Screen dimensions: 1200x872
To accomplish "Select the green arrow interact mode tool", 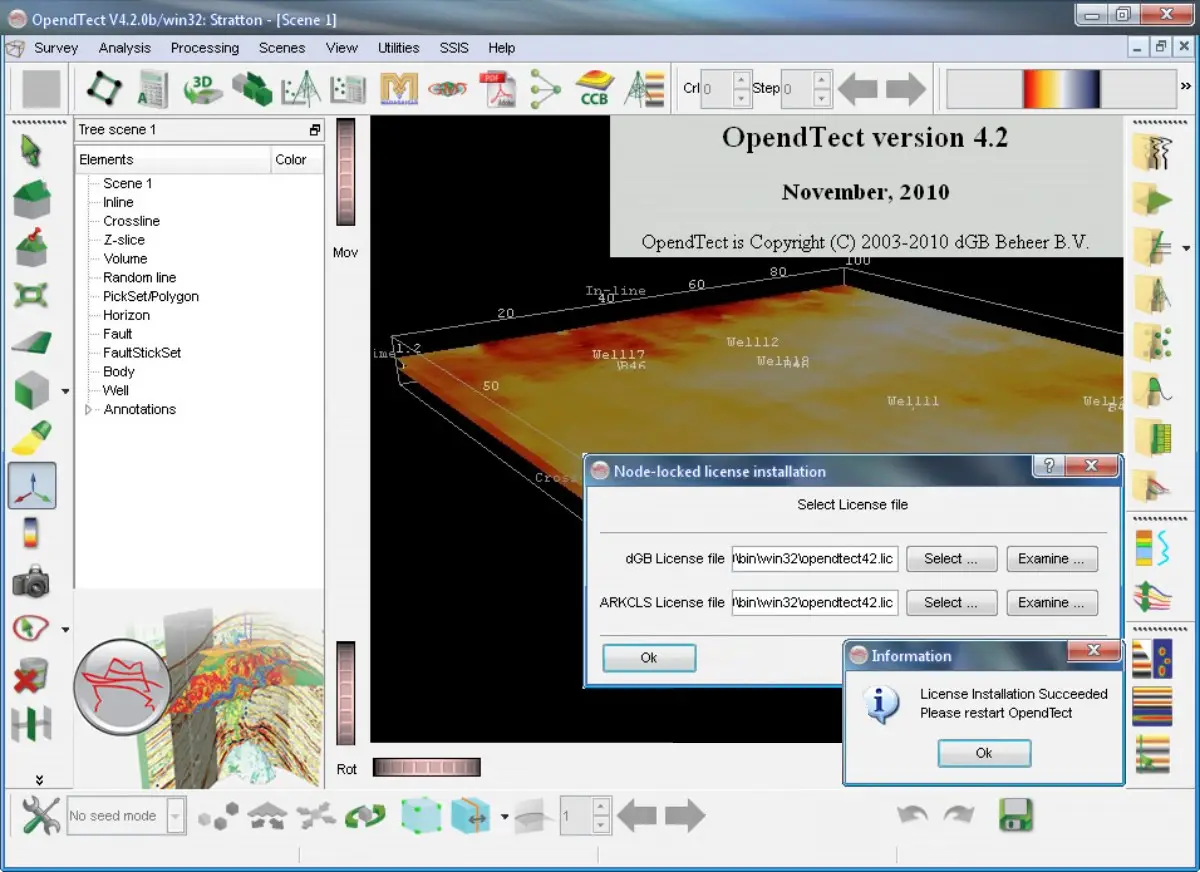I will click(32, 152).
